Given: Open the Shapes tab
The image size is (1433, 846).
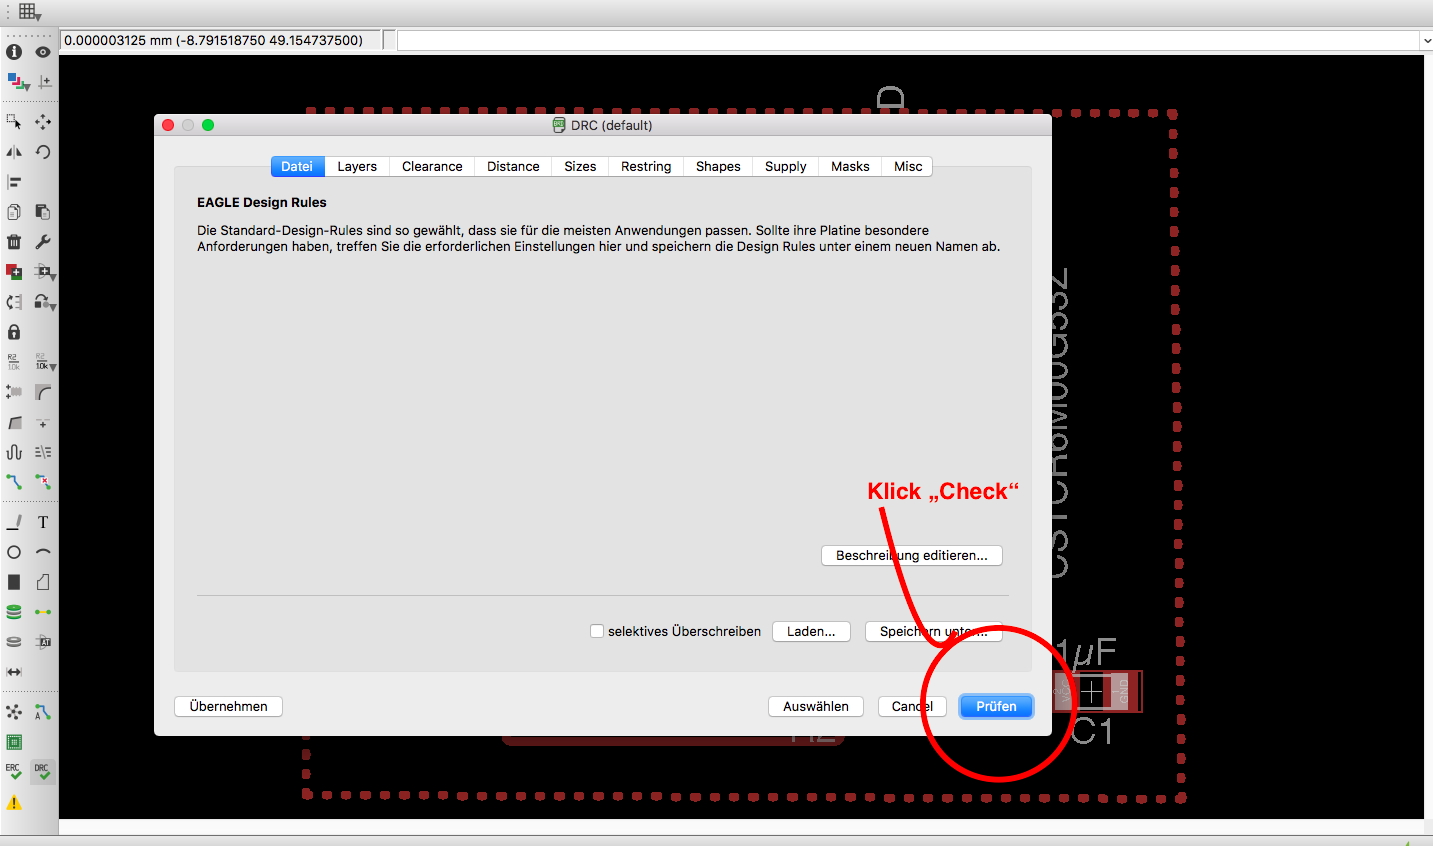Looking at the screenshot, I should point(718,166).
